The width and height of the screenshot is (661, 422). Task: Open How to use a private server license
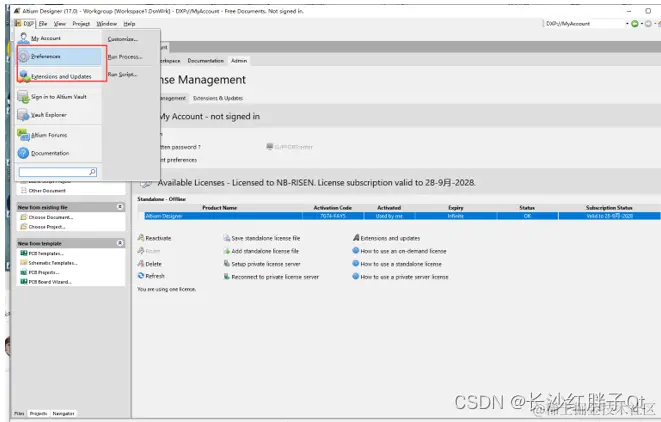404,277
